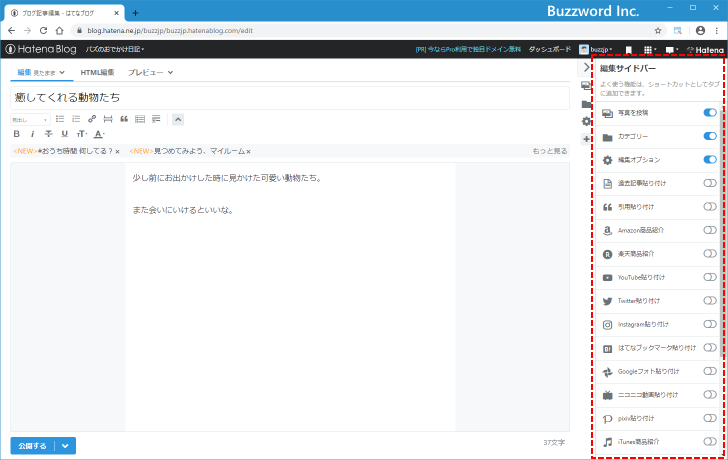
Task: Enable the iTunes商品紹介 toggle
Action: tap(710, 441)
